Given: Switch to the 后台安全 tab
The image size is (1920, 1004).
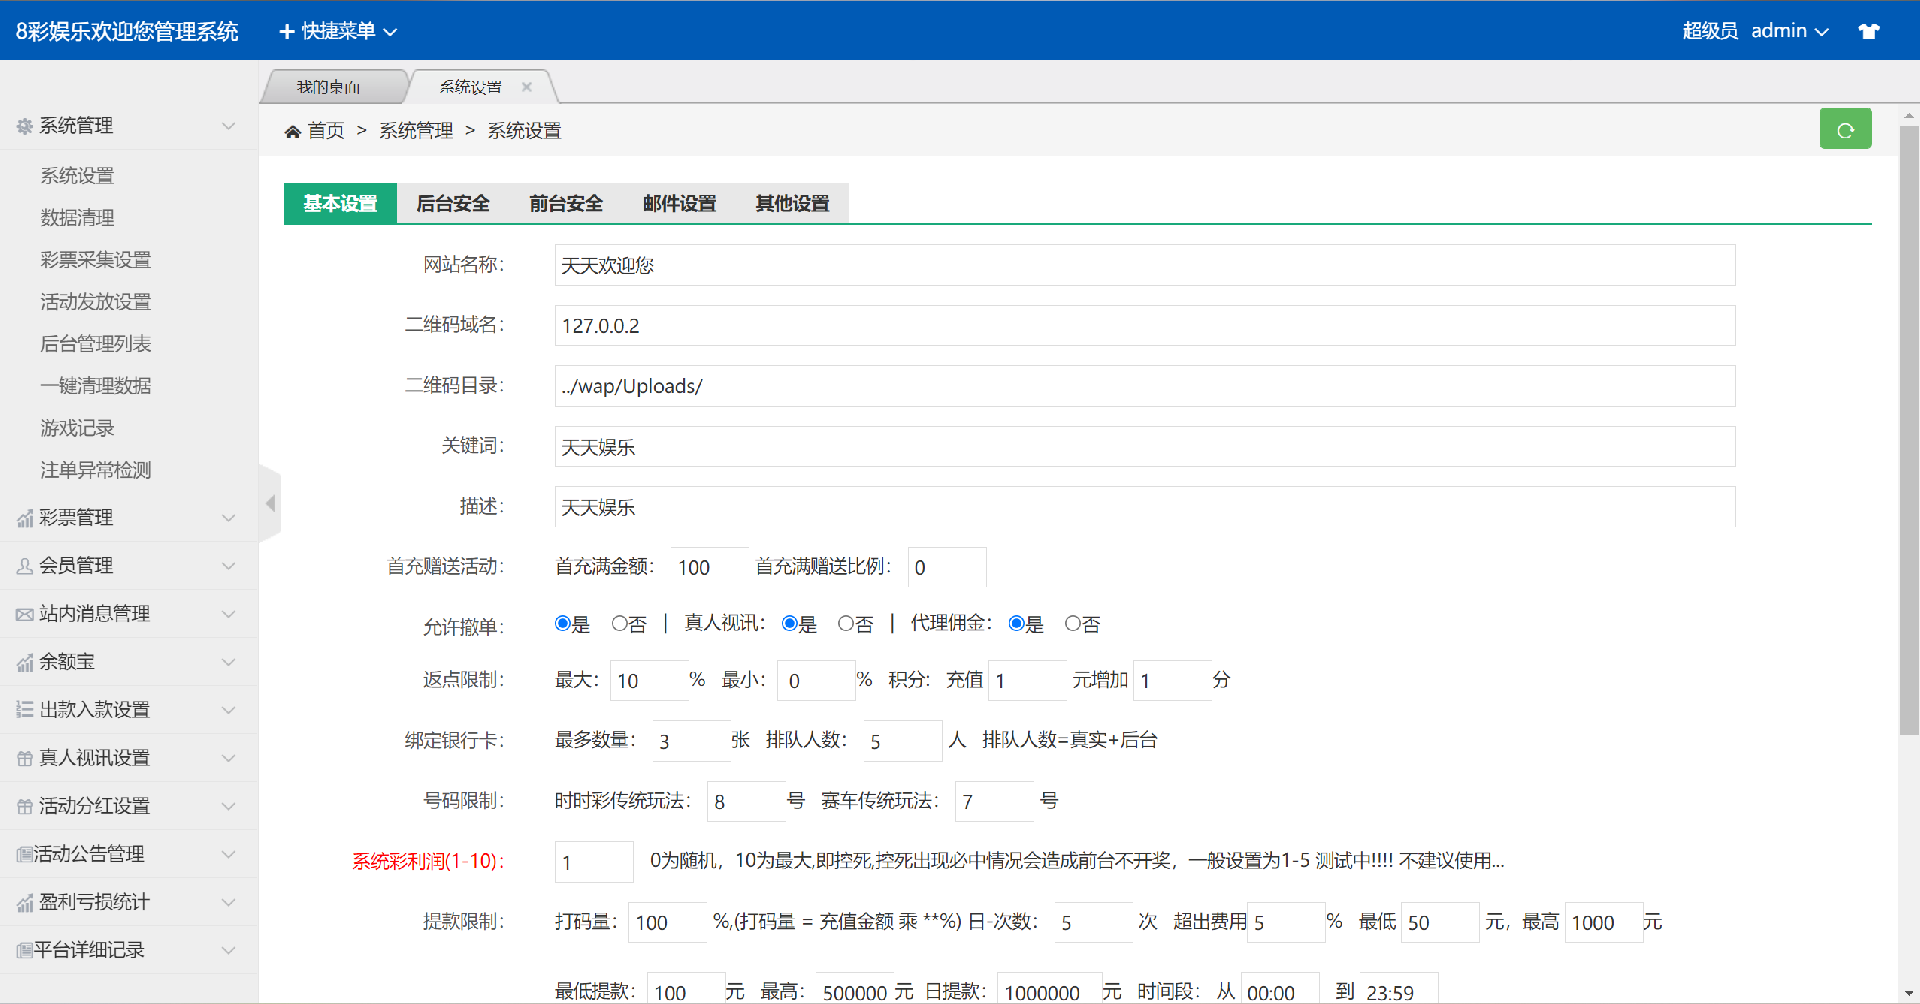Looking at the screenshot, I should tap(453, 204).
